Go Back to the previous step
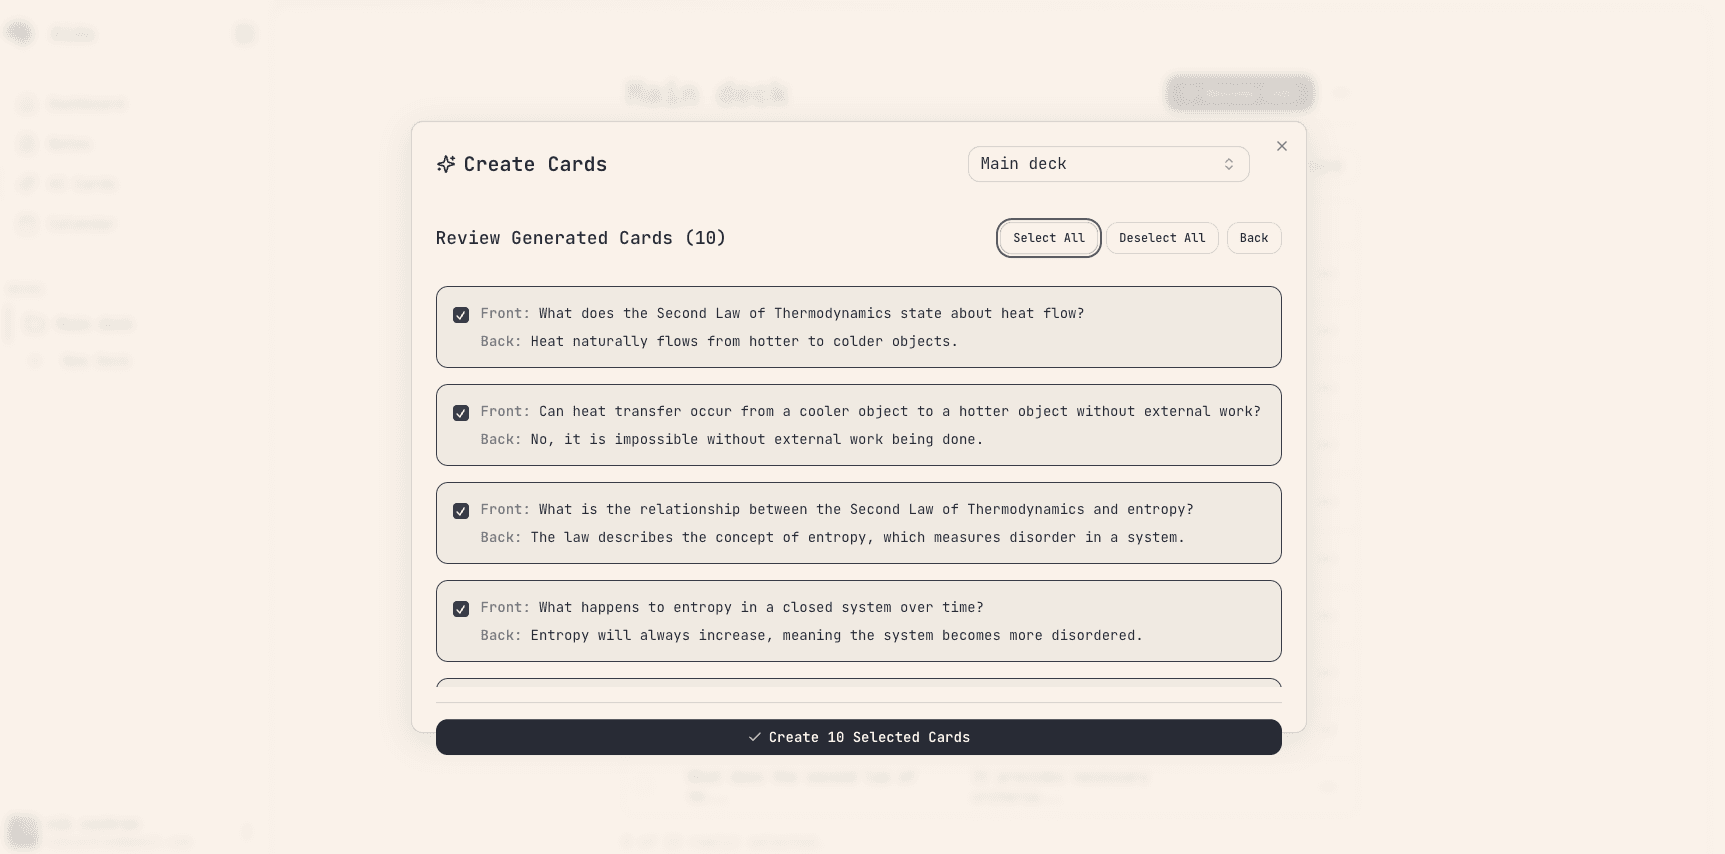 [x=1253, y=238]
